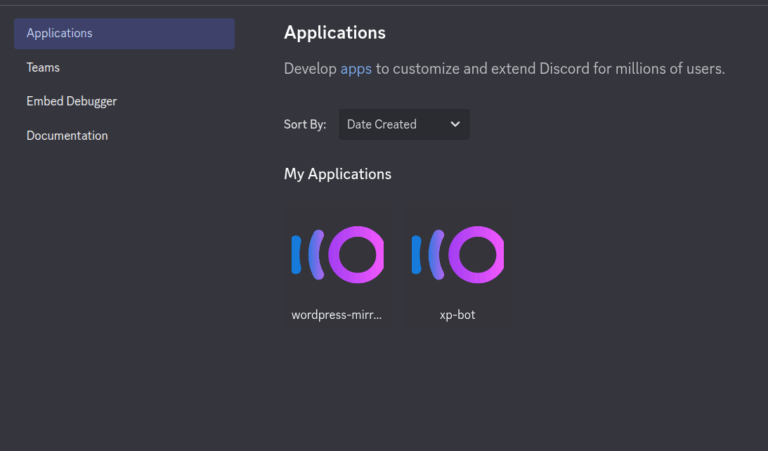Go to the Teams section
The image size is (768, 451).
(43, 68)
